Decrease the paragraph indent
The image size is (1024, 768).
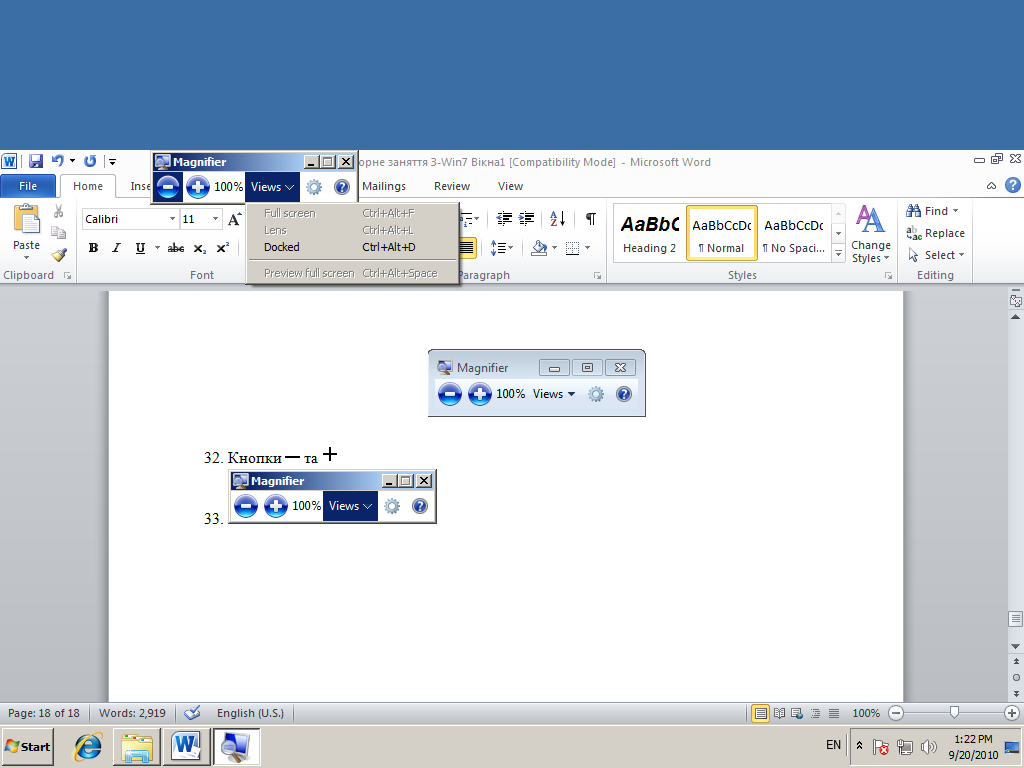point(504,218)
